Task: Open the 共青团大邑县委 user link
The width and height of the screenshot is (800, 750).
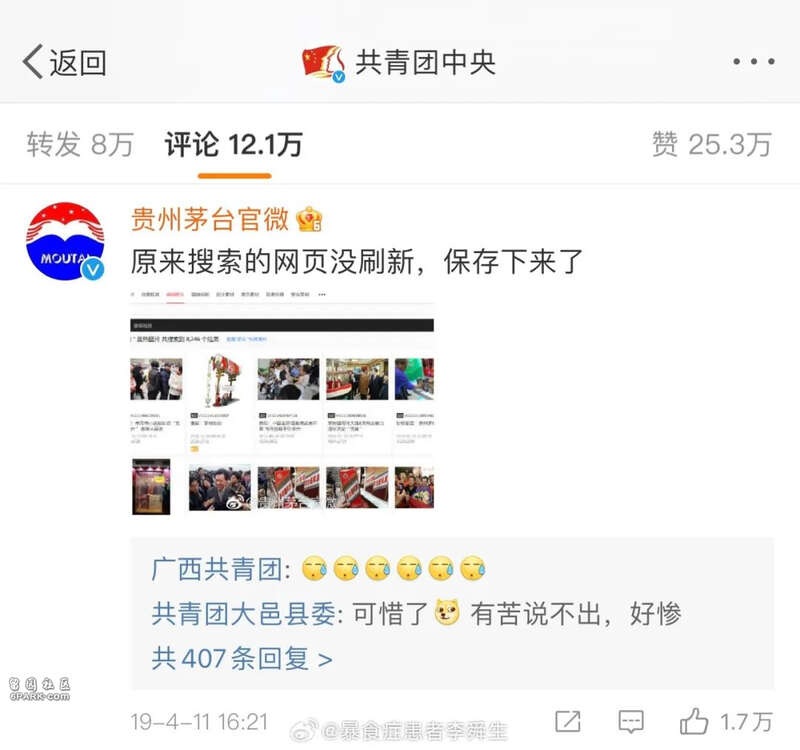Action: tap(243, 613)
